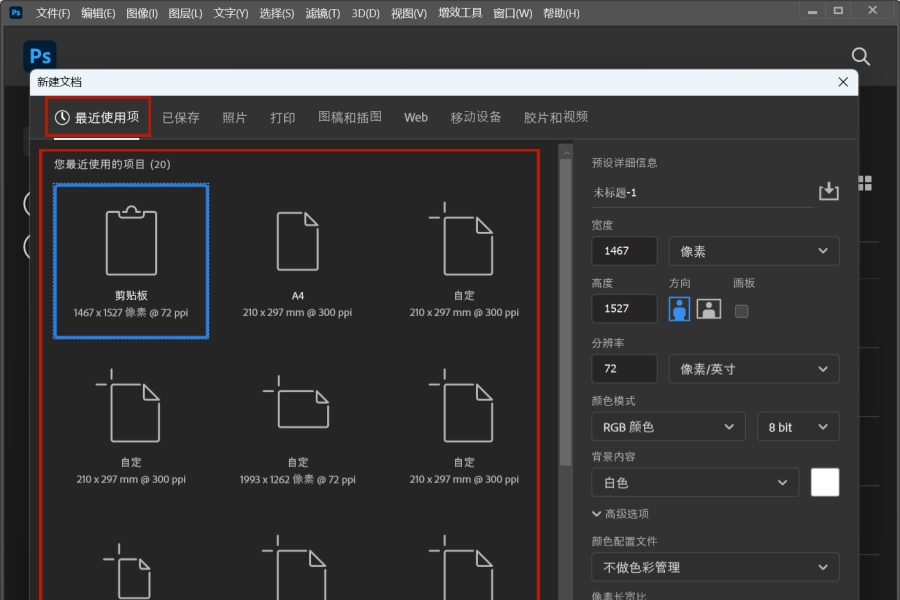Open 文件(F) menu
The width and height of the screenshot is (900, 600).
[x=53, y=13]
